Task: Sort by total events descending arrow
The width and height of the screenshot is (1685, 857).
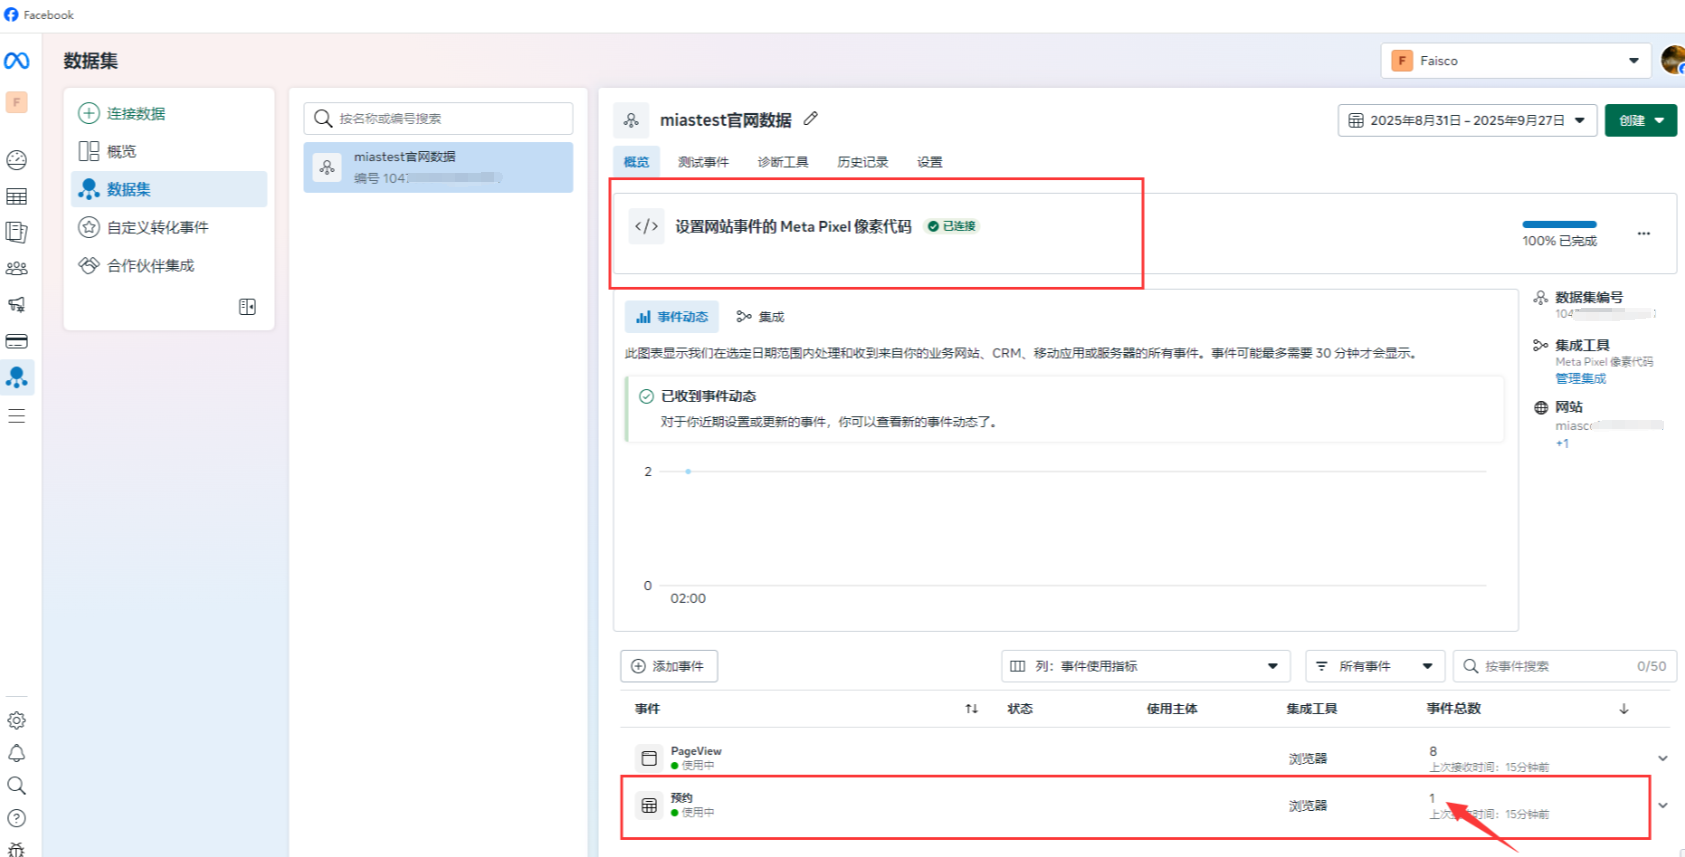Action: (x=1624, y=709)
